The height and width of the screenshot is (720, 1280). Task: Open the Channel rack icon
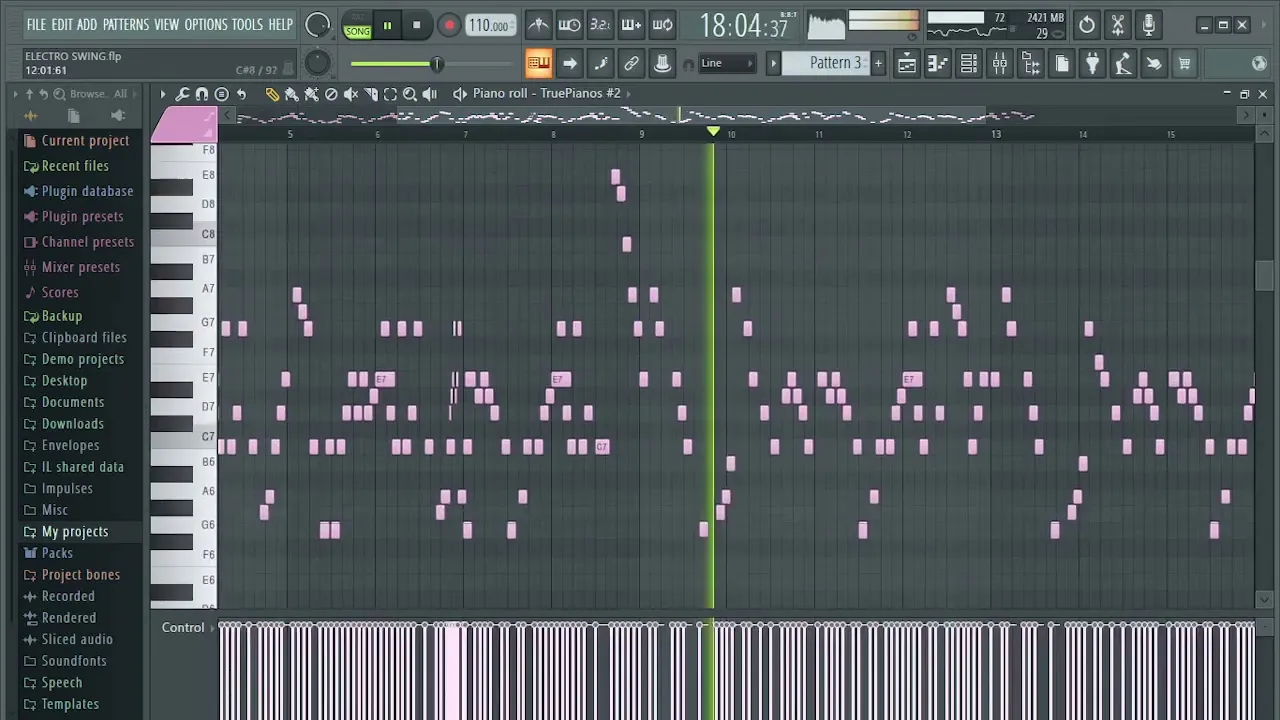point(968,64)
